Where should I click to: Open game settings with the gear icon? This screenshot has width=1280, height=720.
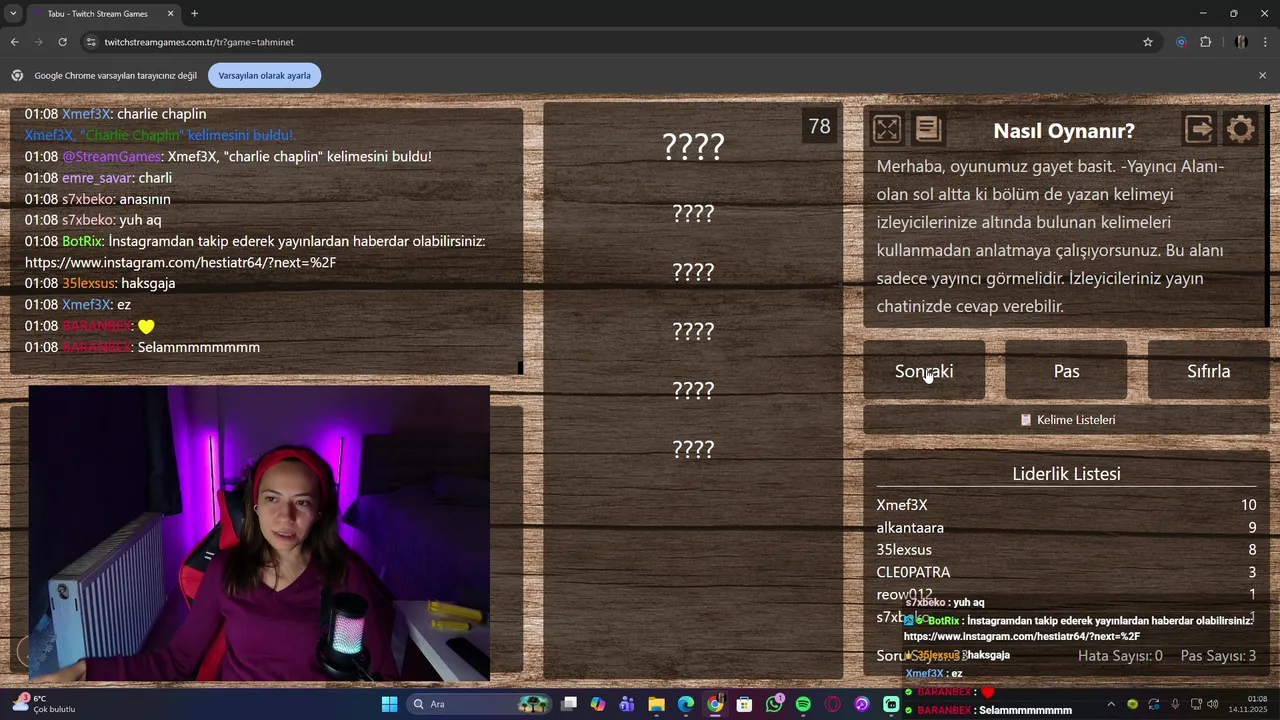coord(1240,129)
